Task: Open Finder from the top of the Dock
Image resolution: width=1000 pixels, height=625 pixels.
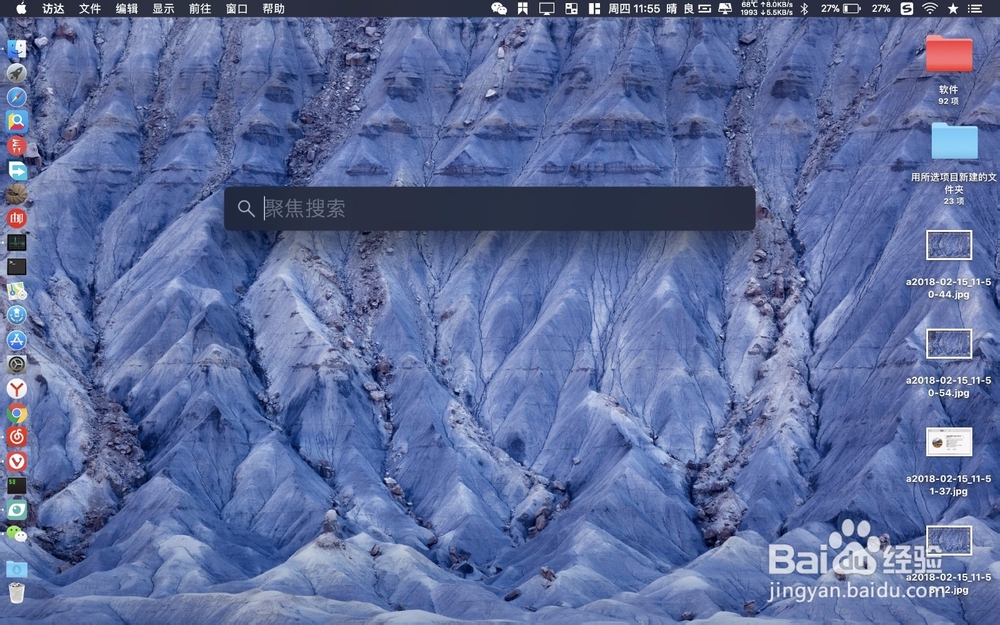Action: 17,47
